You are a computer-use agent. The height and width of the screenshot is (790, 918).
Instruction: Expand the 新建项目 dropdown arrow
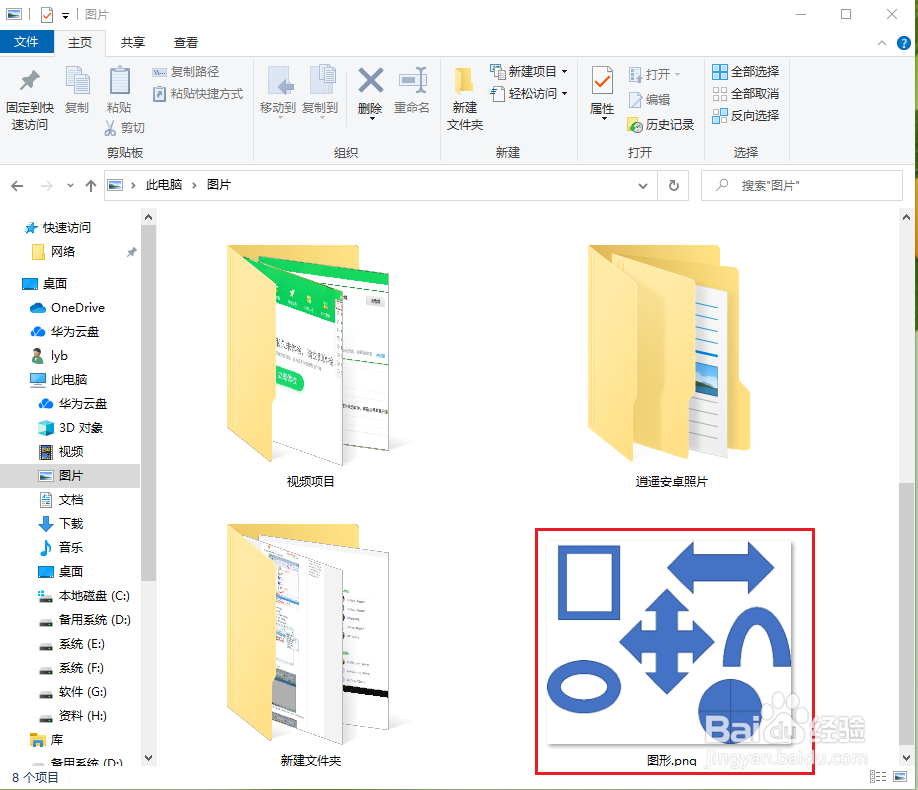pos(563,71)
